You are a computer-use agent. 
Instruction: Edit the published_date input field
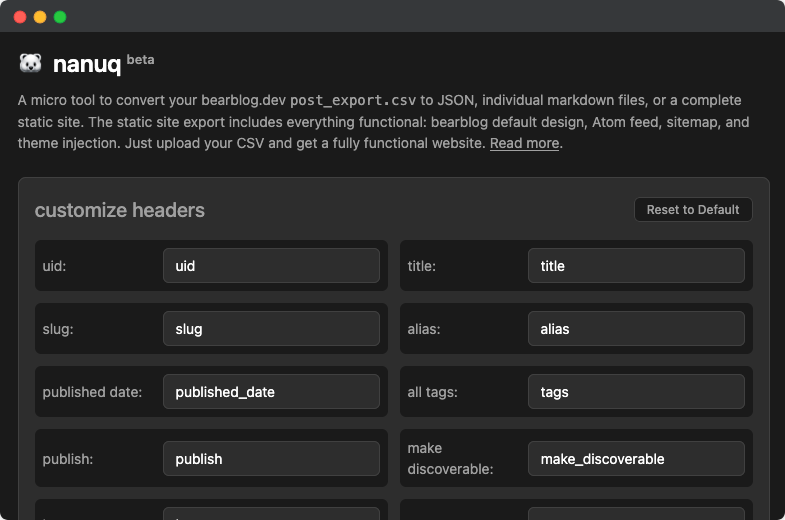[x=271, y=392]
